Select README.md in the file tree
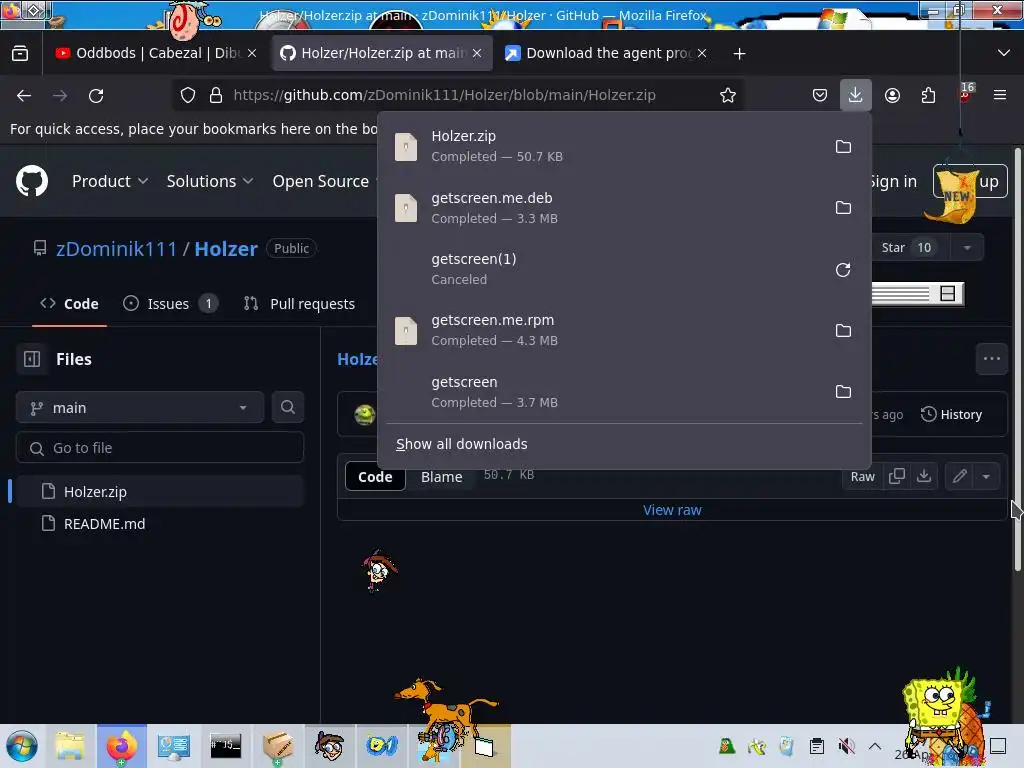 (x=159, y=524)
